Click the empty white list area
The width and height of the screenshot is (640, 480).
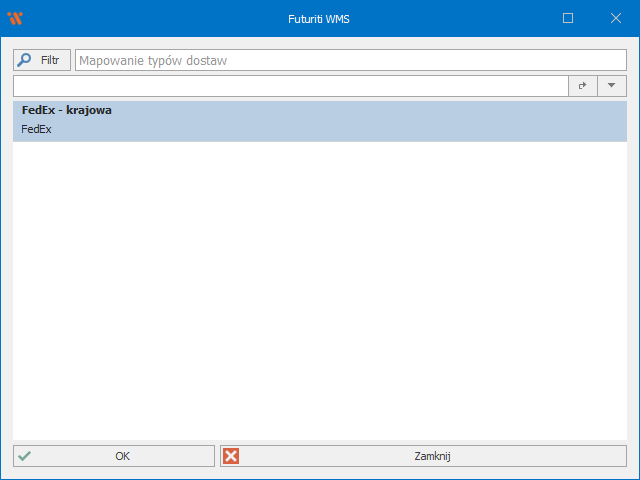[320, 290]
